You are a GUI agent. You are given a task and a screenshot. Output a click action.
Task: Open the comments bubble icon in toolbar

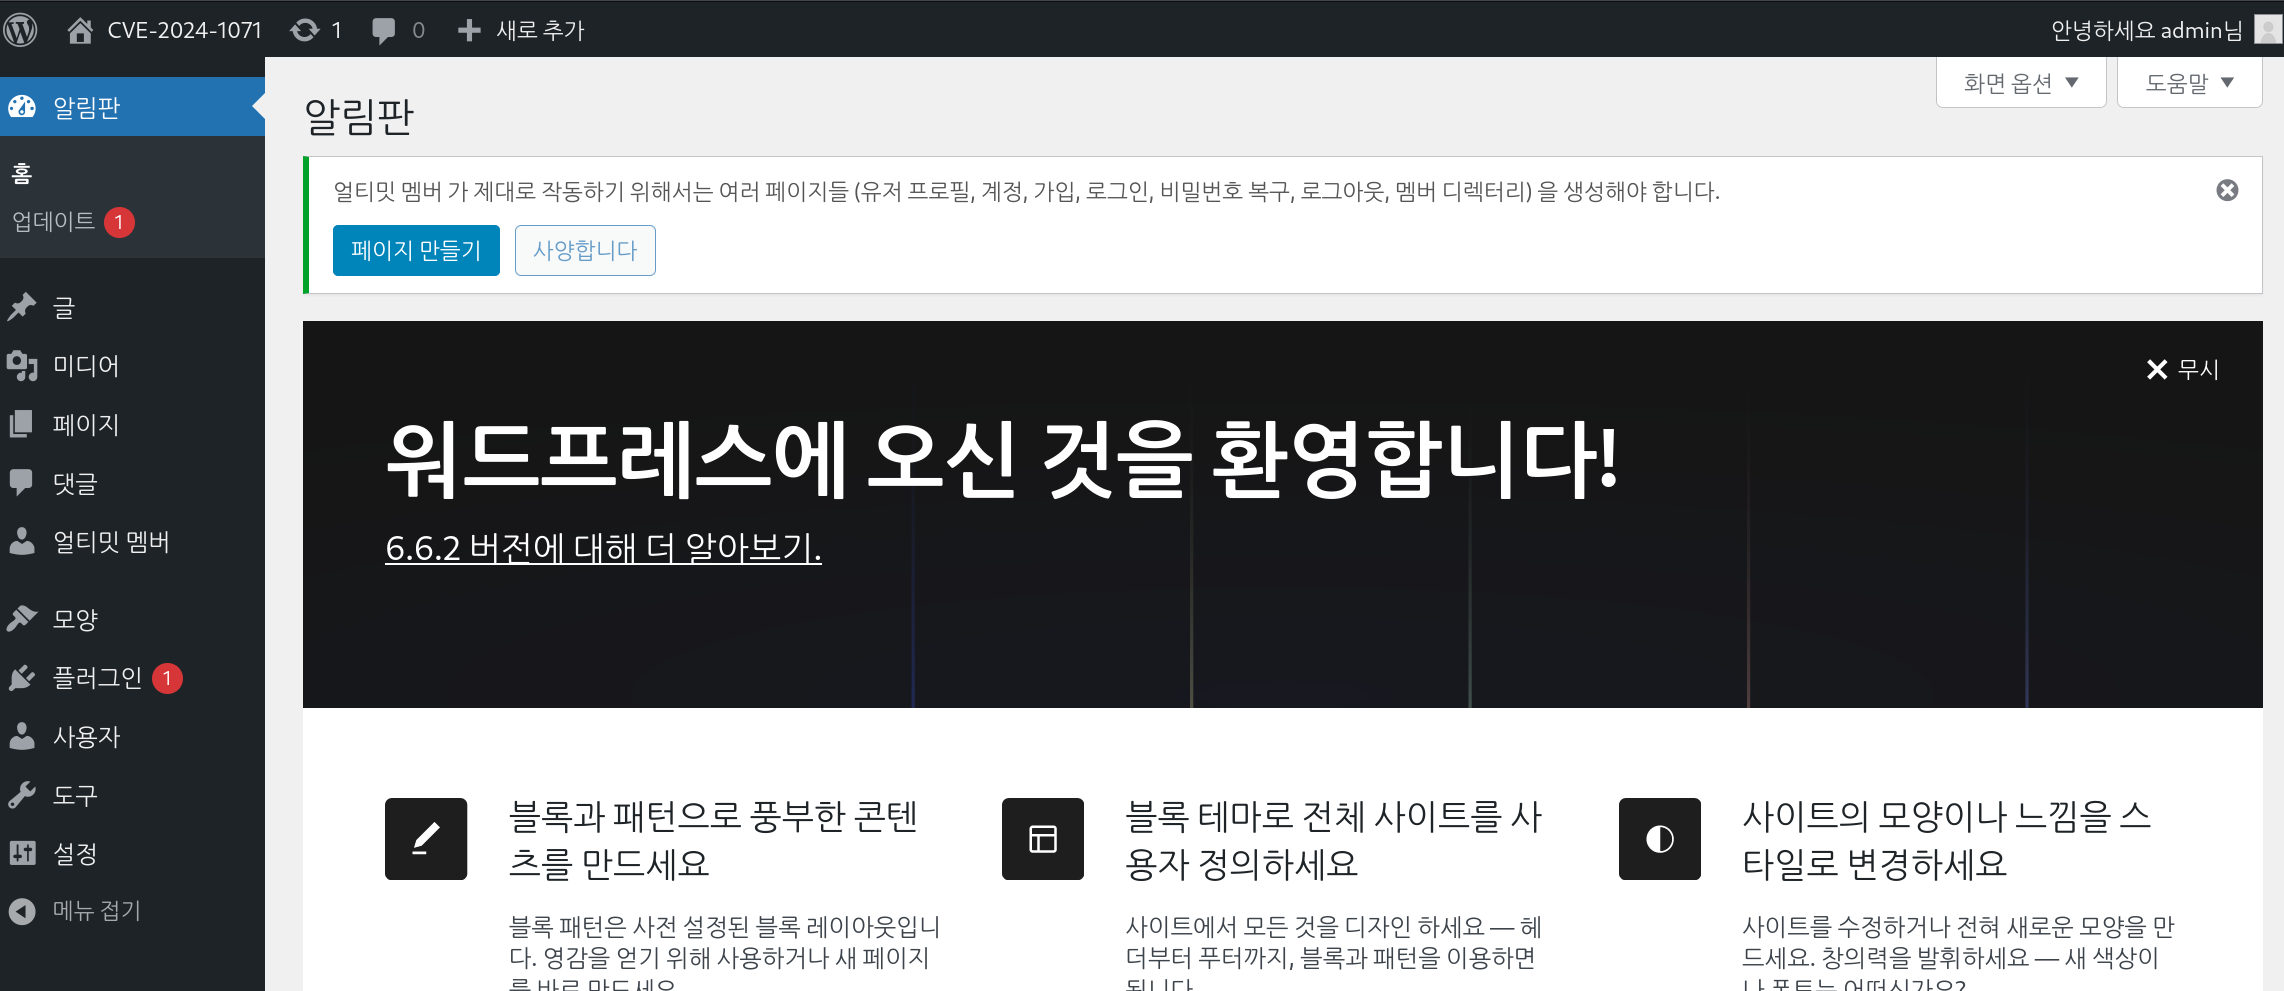pos(383,31)
